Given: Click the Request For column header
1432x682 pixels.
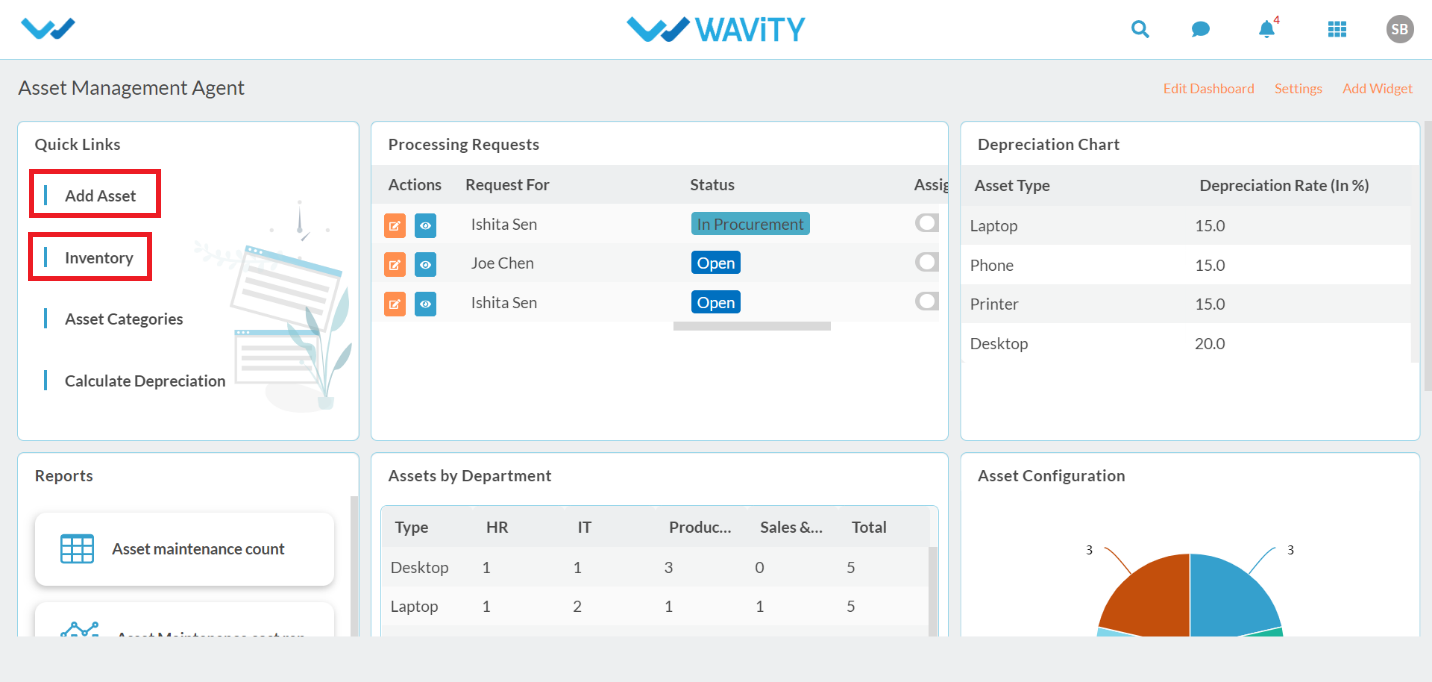Looking at the screenshot, I should click(x=507, y=185).
